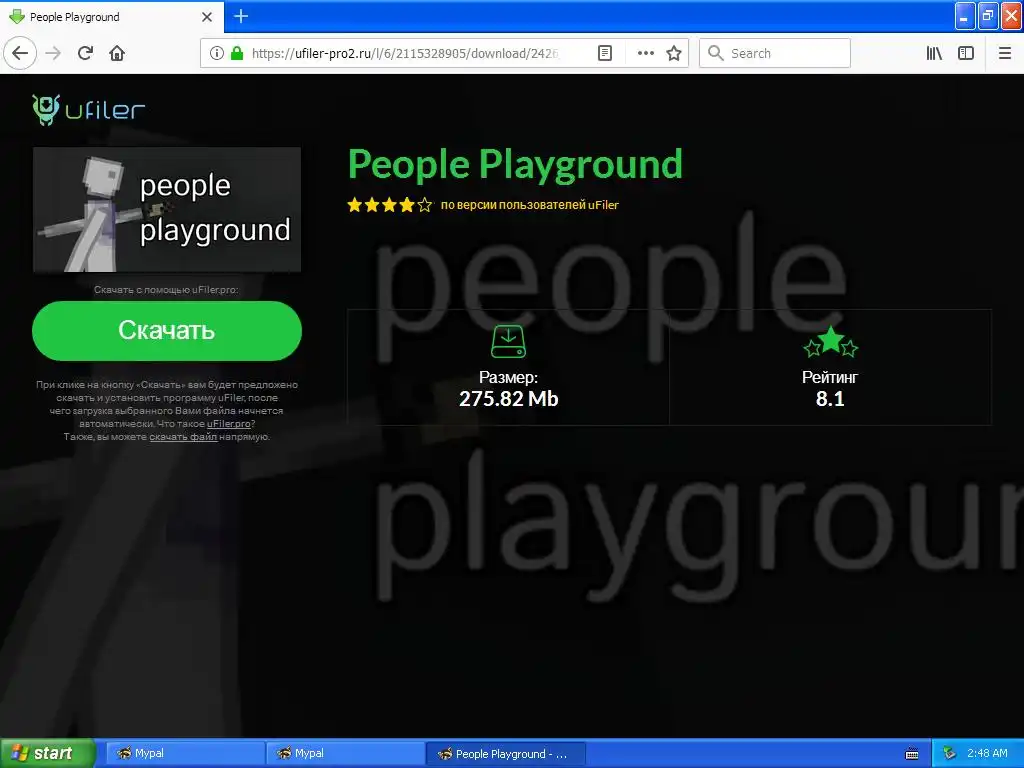This screenshot has height=768, width=1024.
Task: Click the 8.1 rating value
Action: pyautogui.click(x=830, y=398)
